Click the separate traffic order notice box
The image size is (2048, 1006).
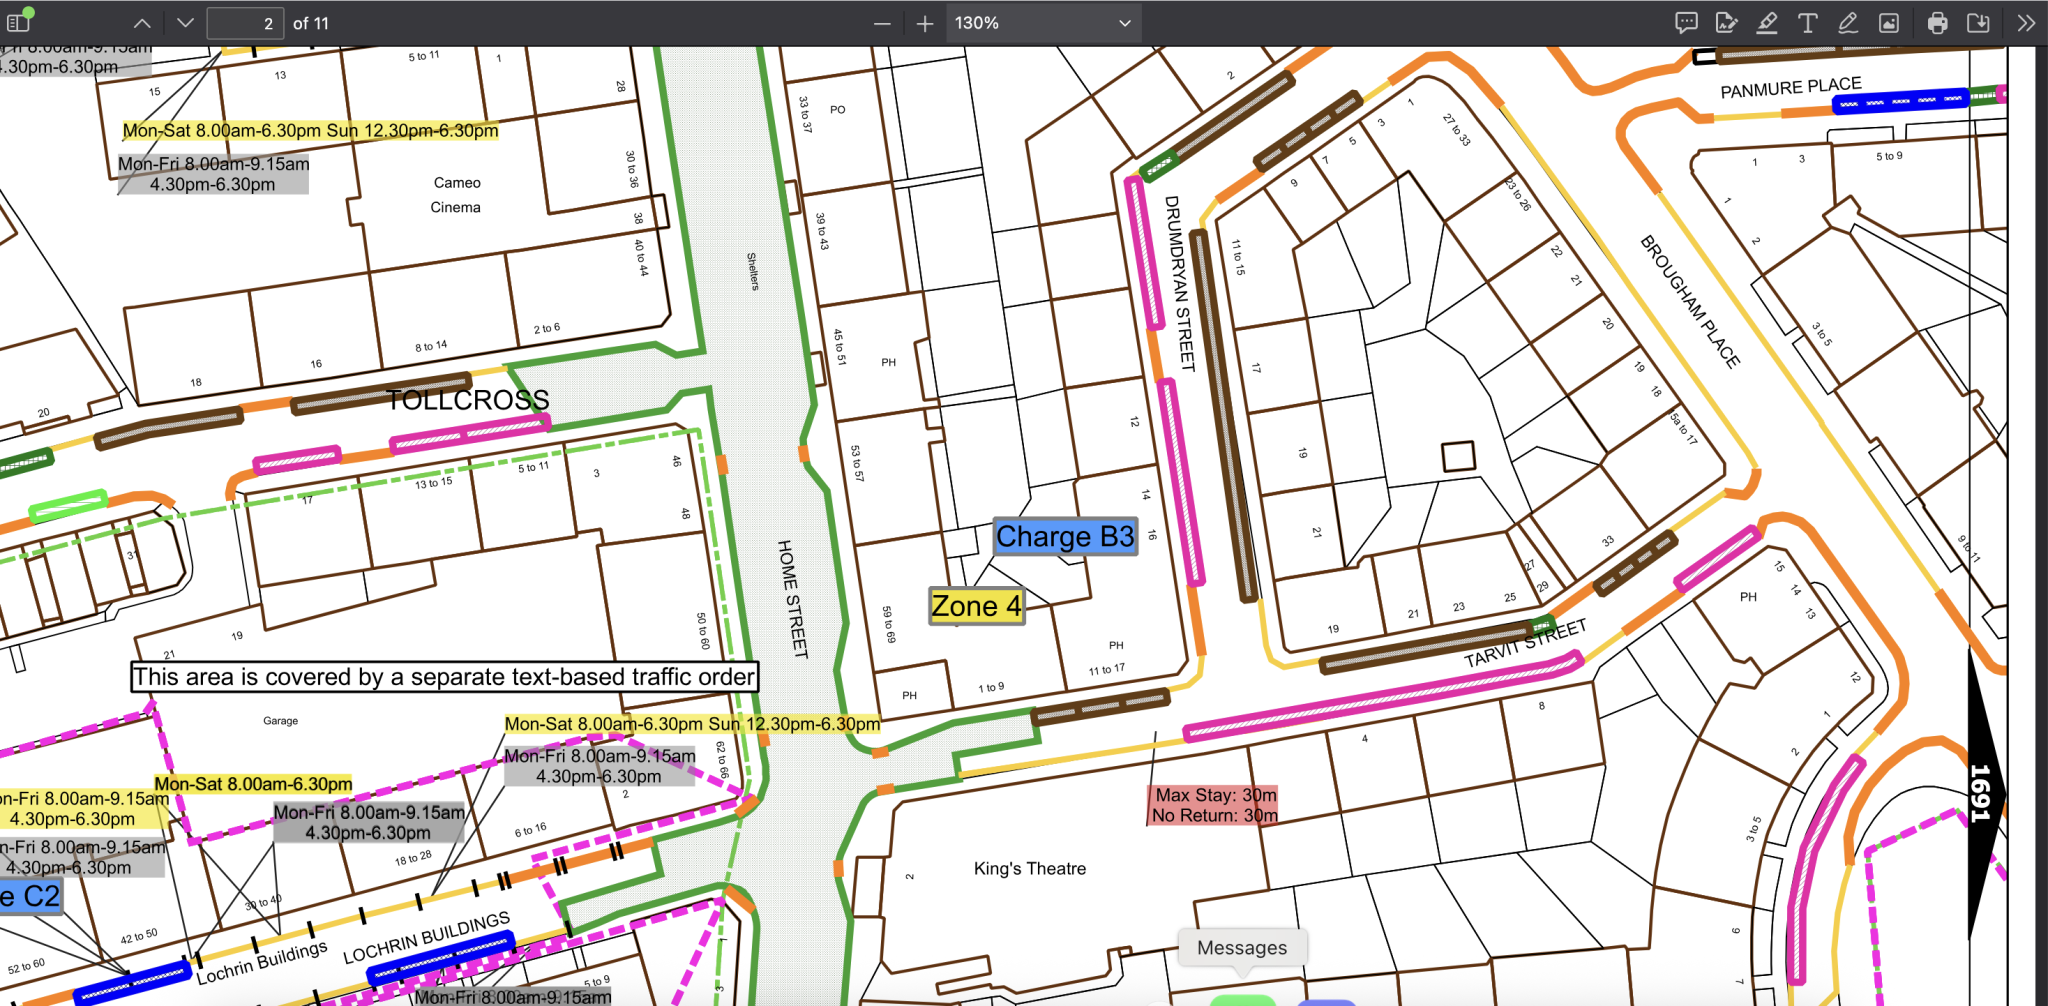pos(444,677)
